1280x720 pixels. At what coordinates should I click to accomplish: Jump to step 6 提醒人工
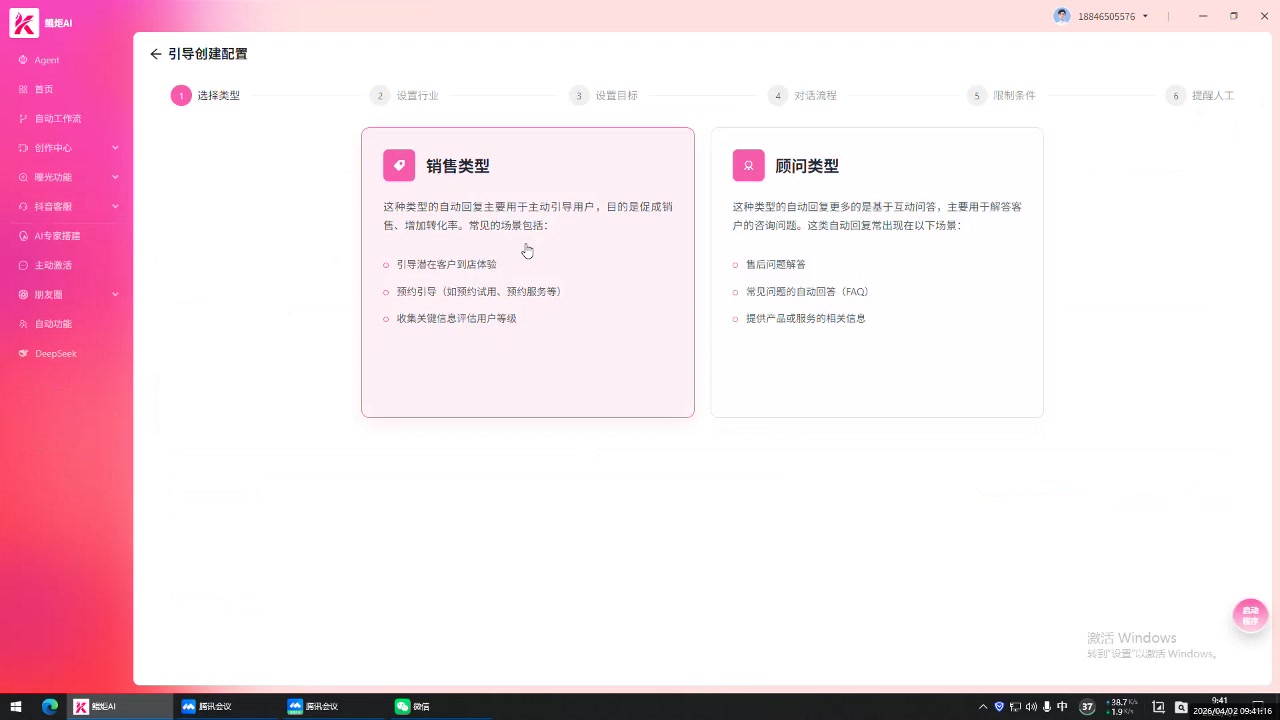point(1200,96)
